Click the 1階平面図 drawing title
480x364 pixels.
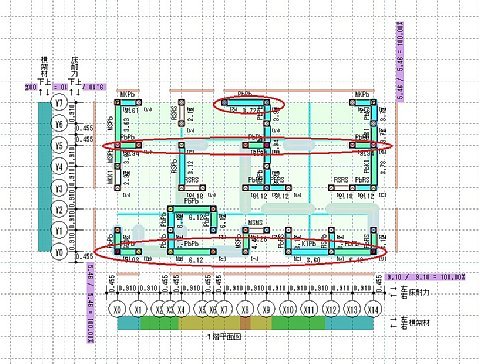(224, 337)
